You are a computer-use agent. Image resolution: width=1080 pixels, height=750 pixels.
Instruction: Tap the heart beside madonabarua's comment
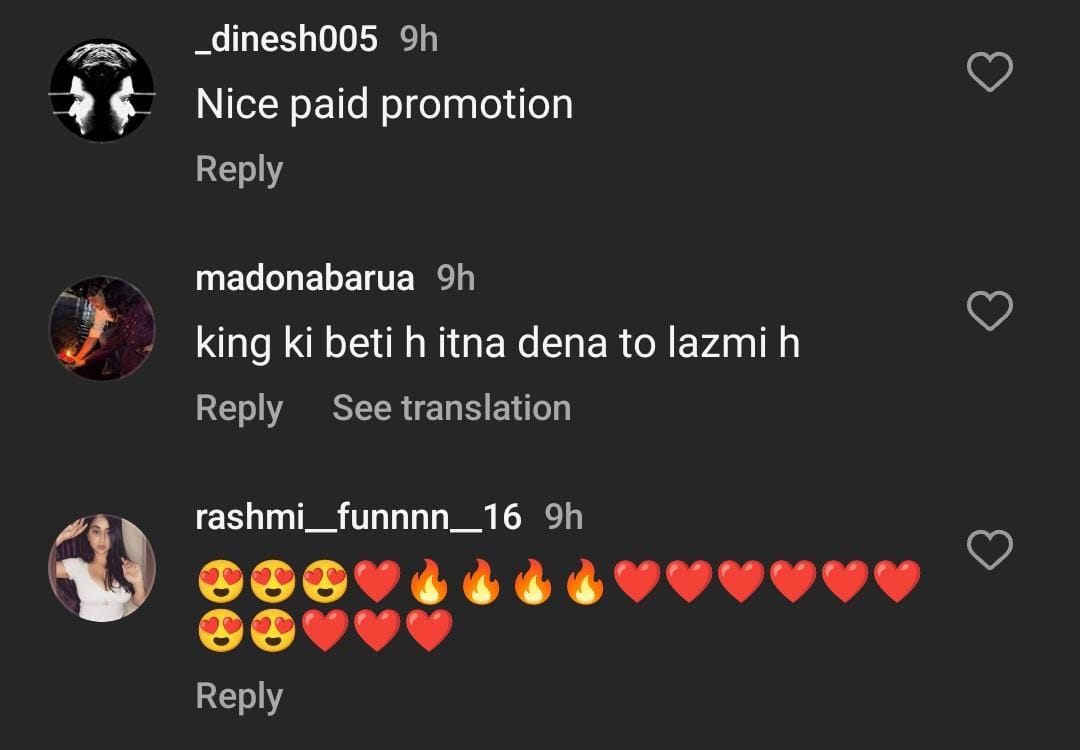[x=990, y=312]
